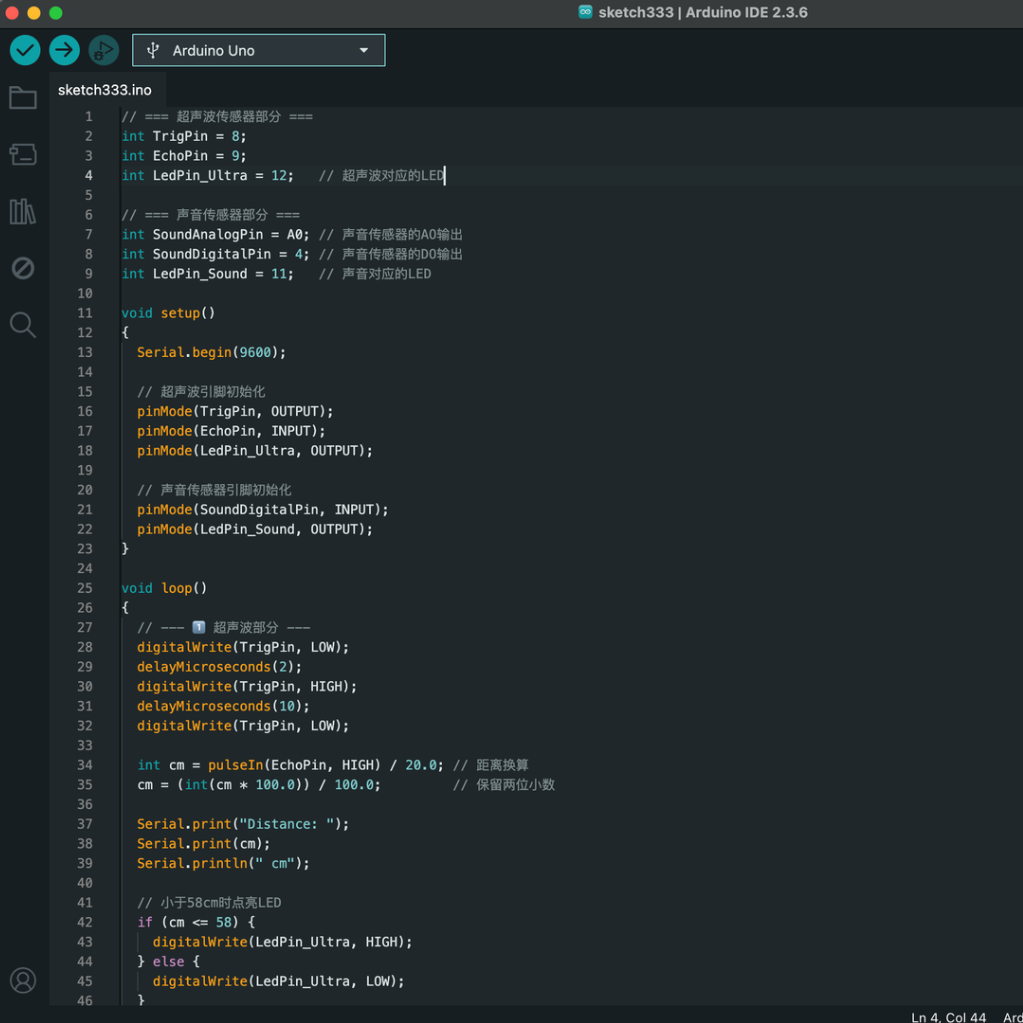
Task: Click the sketch333 window title
Action: [638, 12]
